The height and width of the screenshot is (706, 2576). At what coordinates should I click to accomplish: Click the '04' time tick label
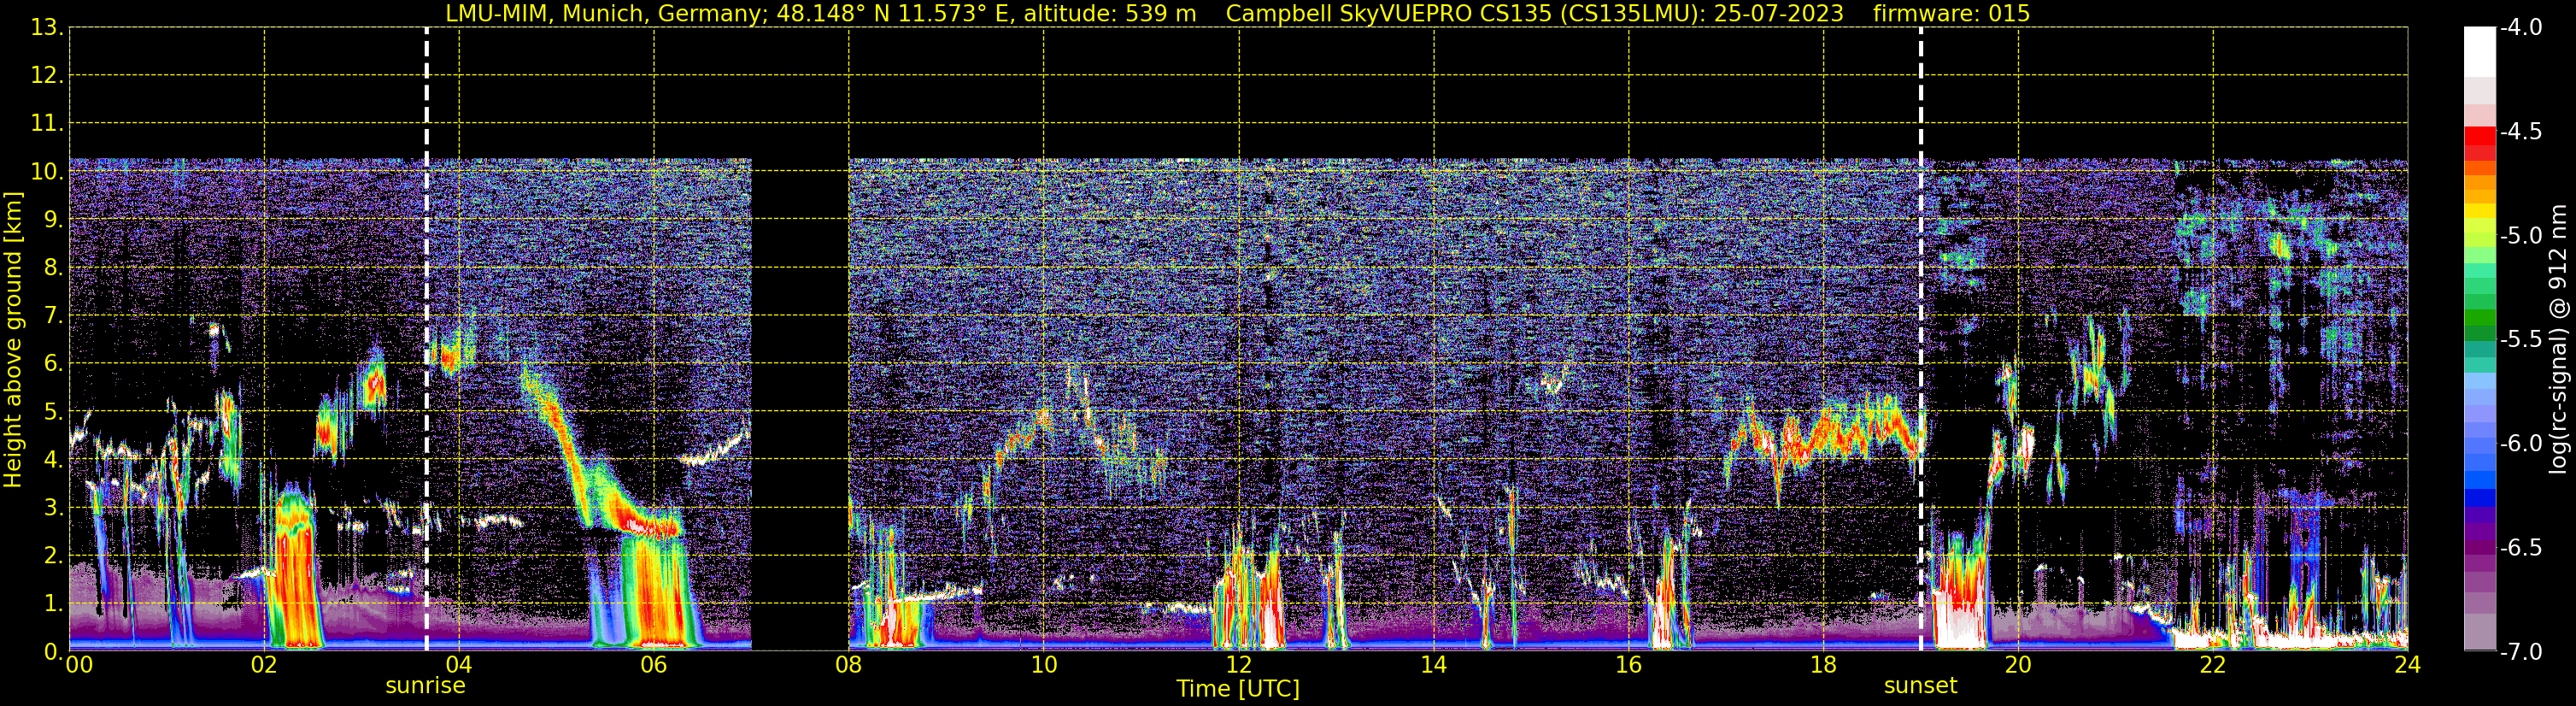(459, 665)
